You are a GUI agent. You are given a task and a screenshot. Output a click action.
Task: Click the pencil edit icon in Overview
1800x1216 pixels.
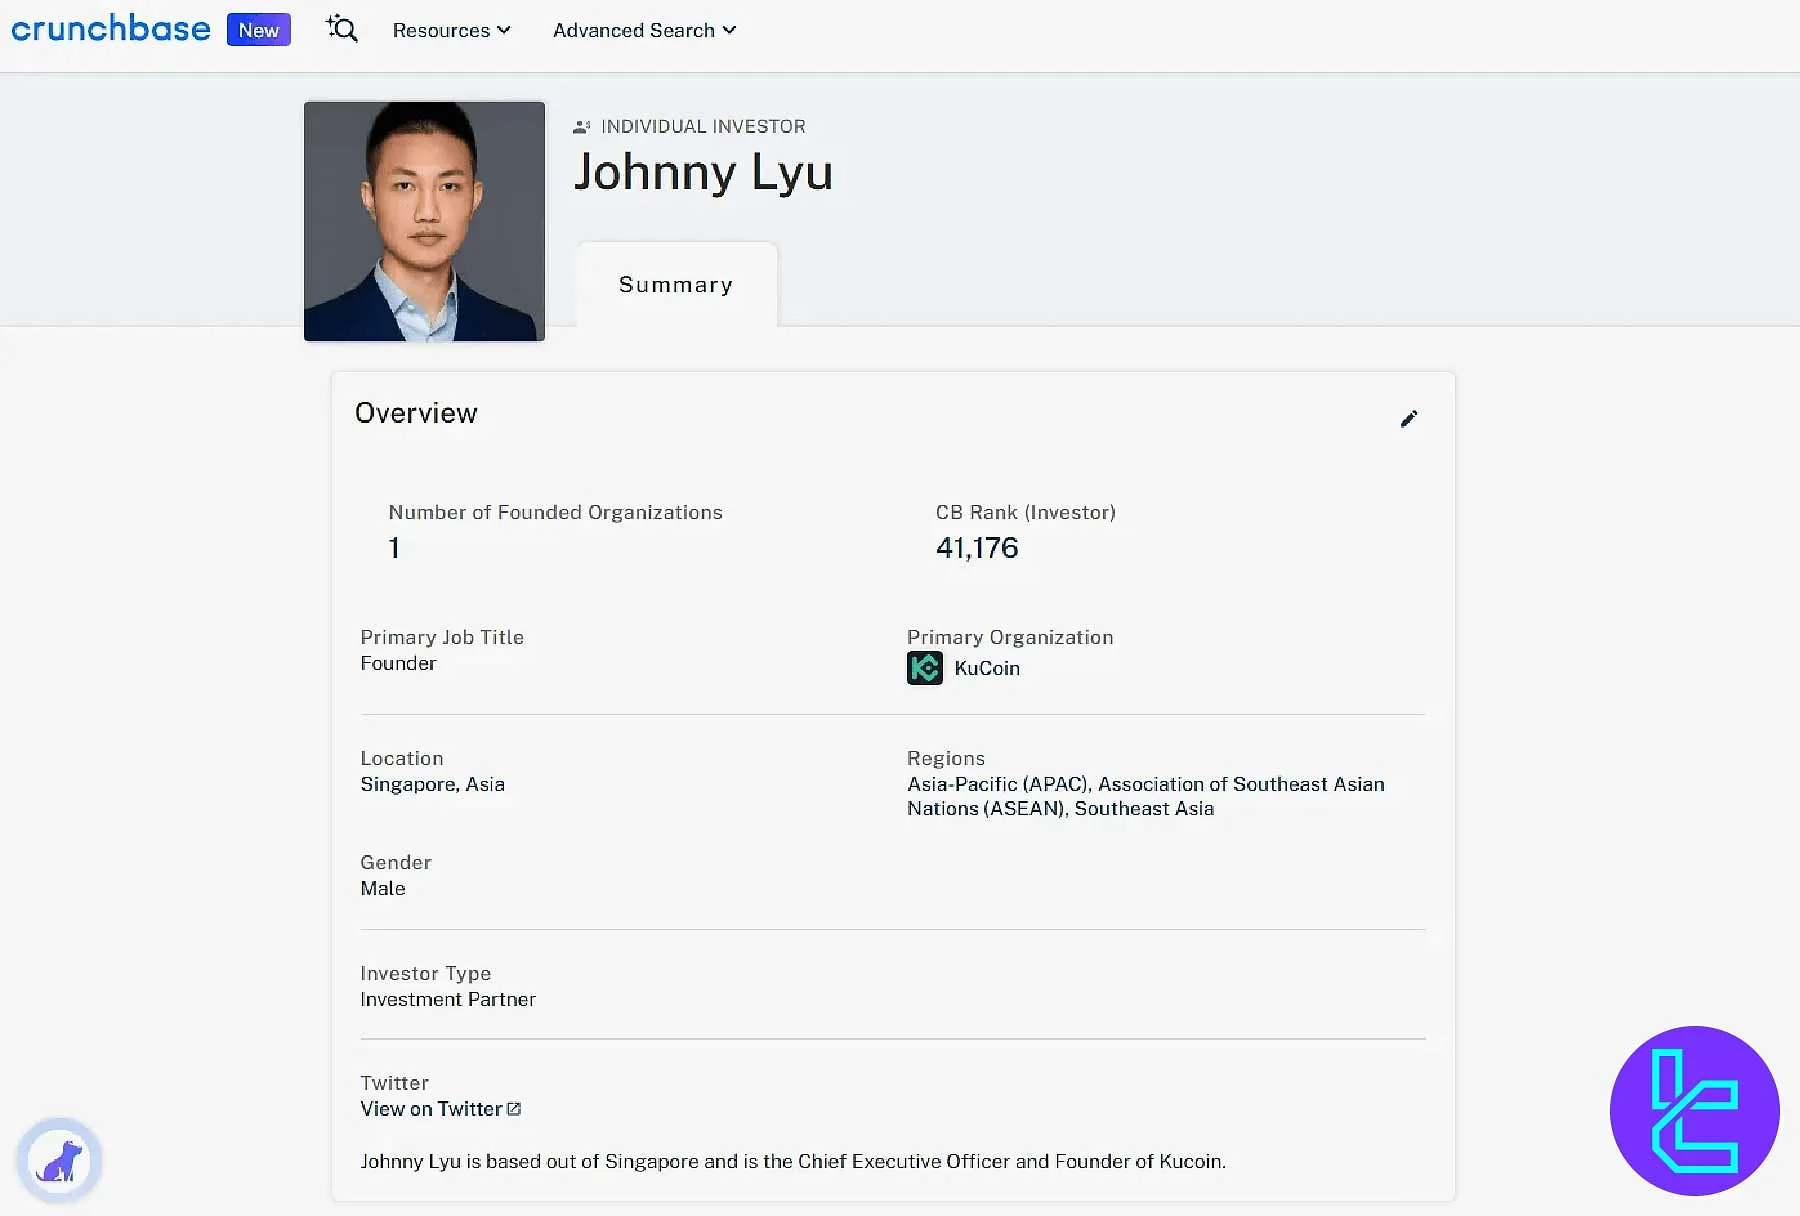(x=1409, y=419)
